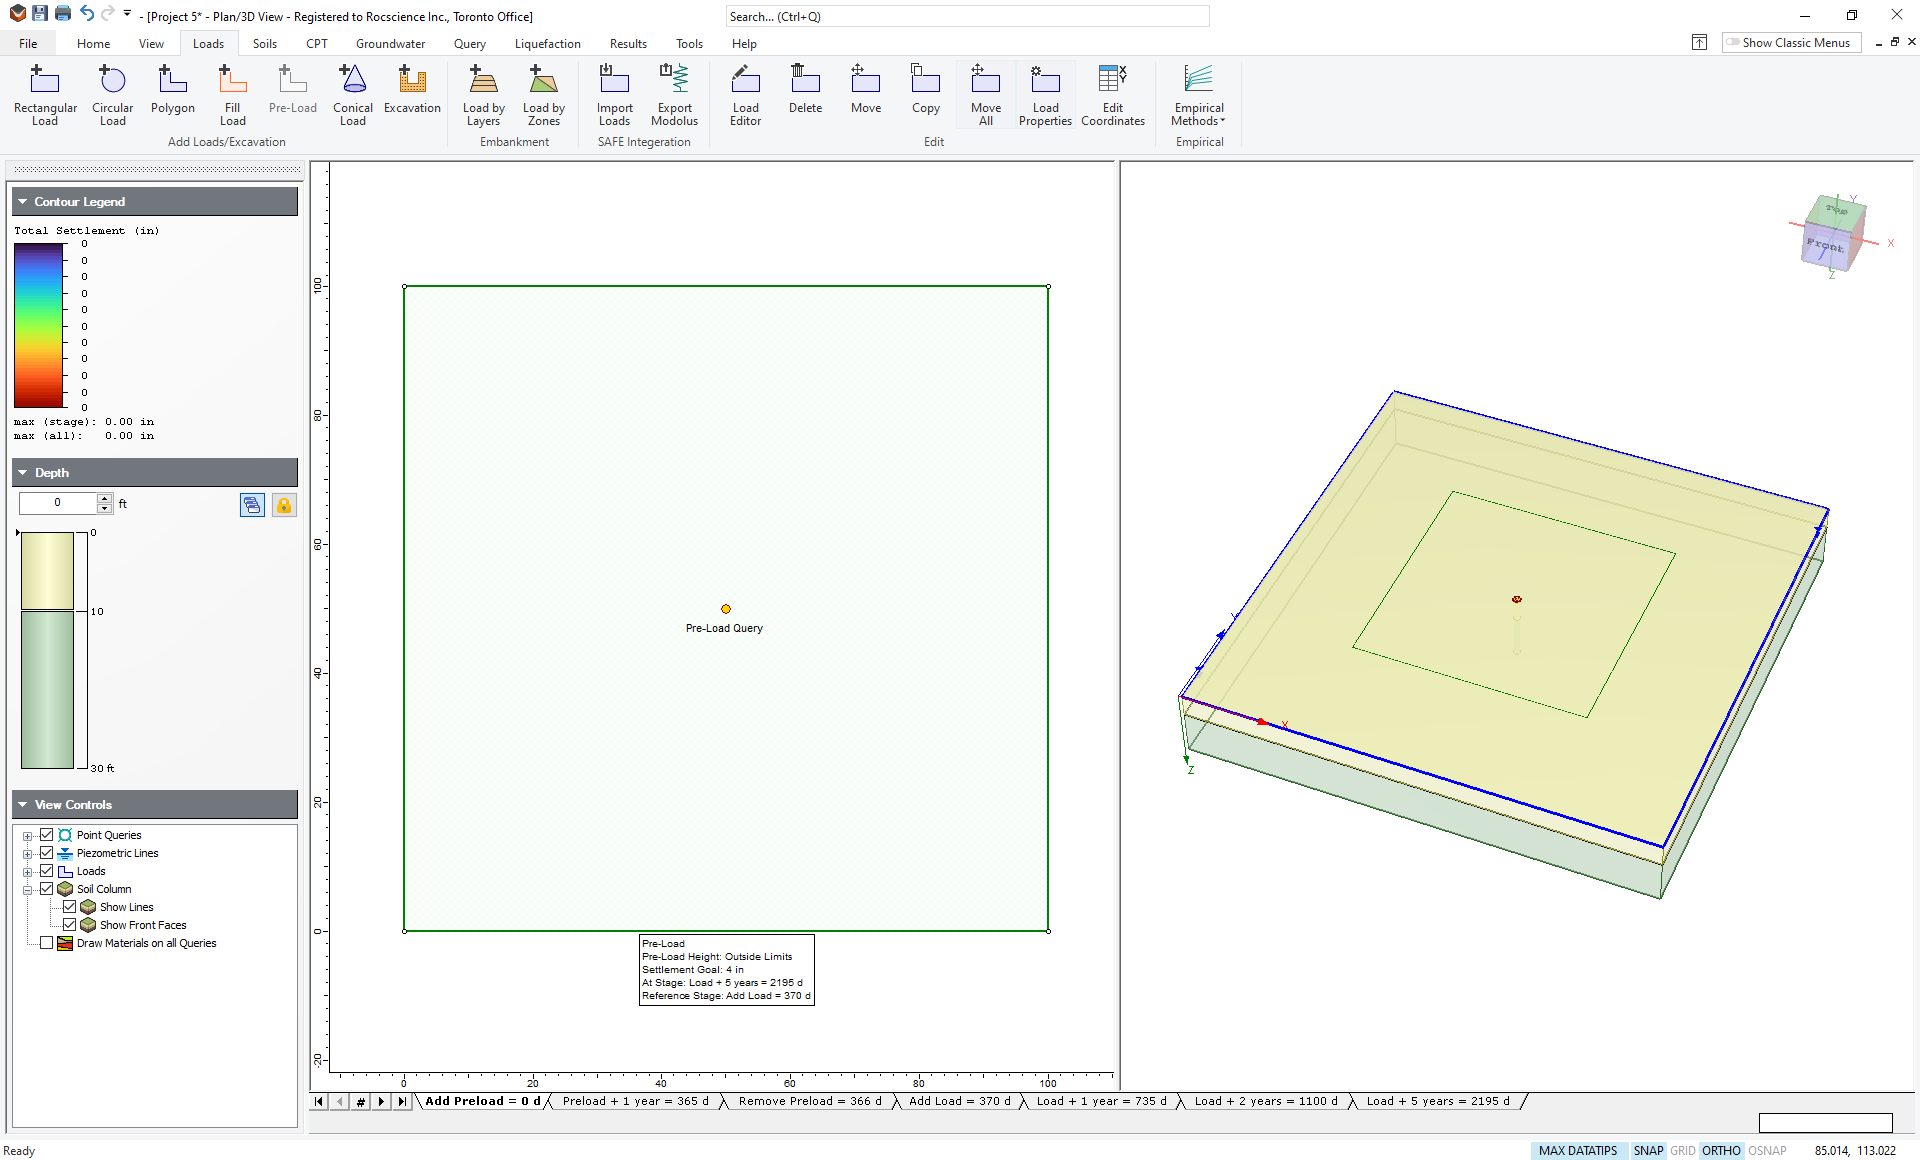Click the contour legend color gradient
The width and height of the screenshot is (1920, 1160).
tap(39, 326)
